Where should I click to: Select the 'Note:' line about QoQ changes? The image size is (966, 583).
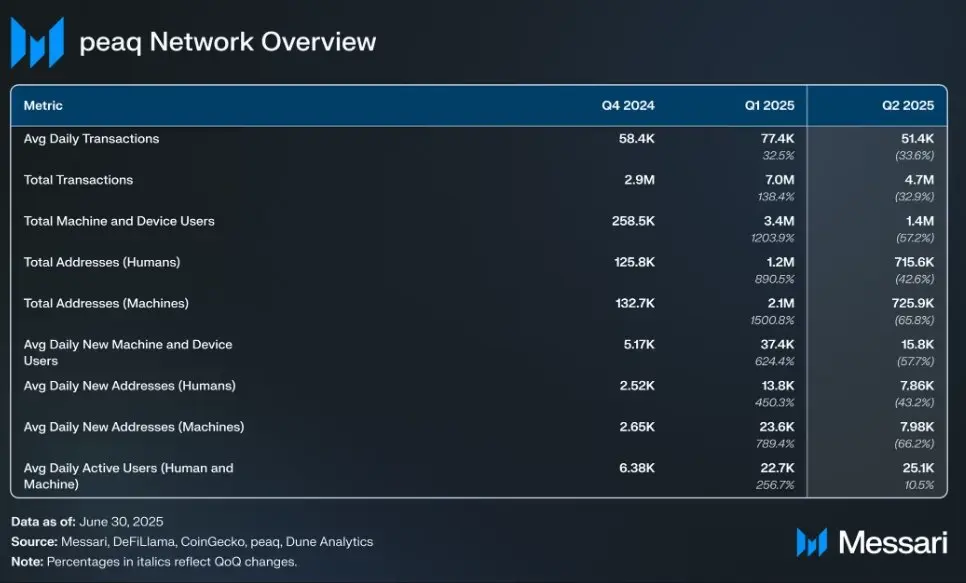tap(154, 563)
